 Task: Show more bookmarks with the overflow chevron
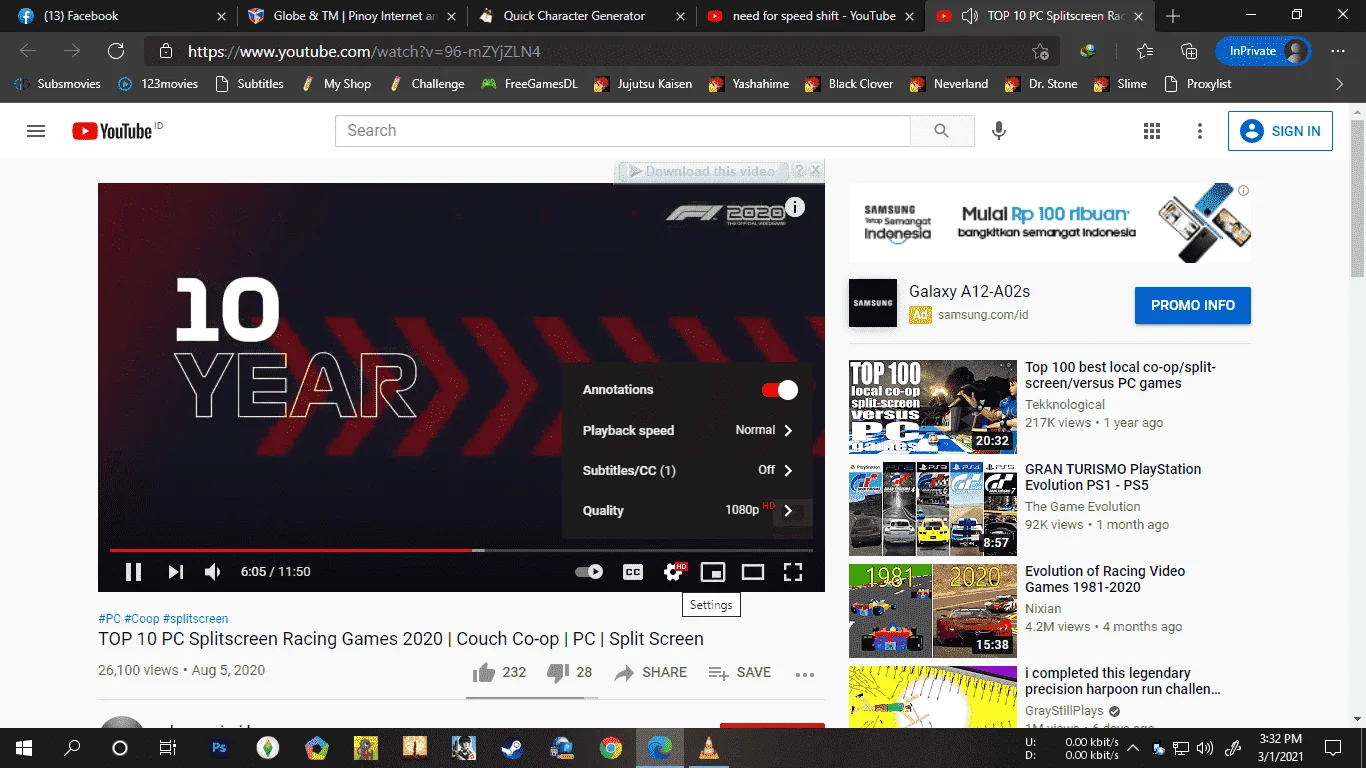click(1340, 84)
